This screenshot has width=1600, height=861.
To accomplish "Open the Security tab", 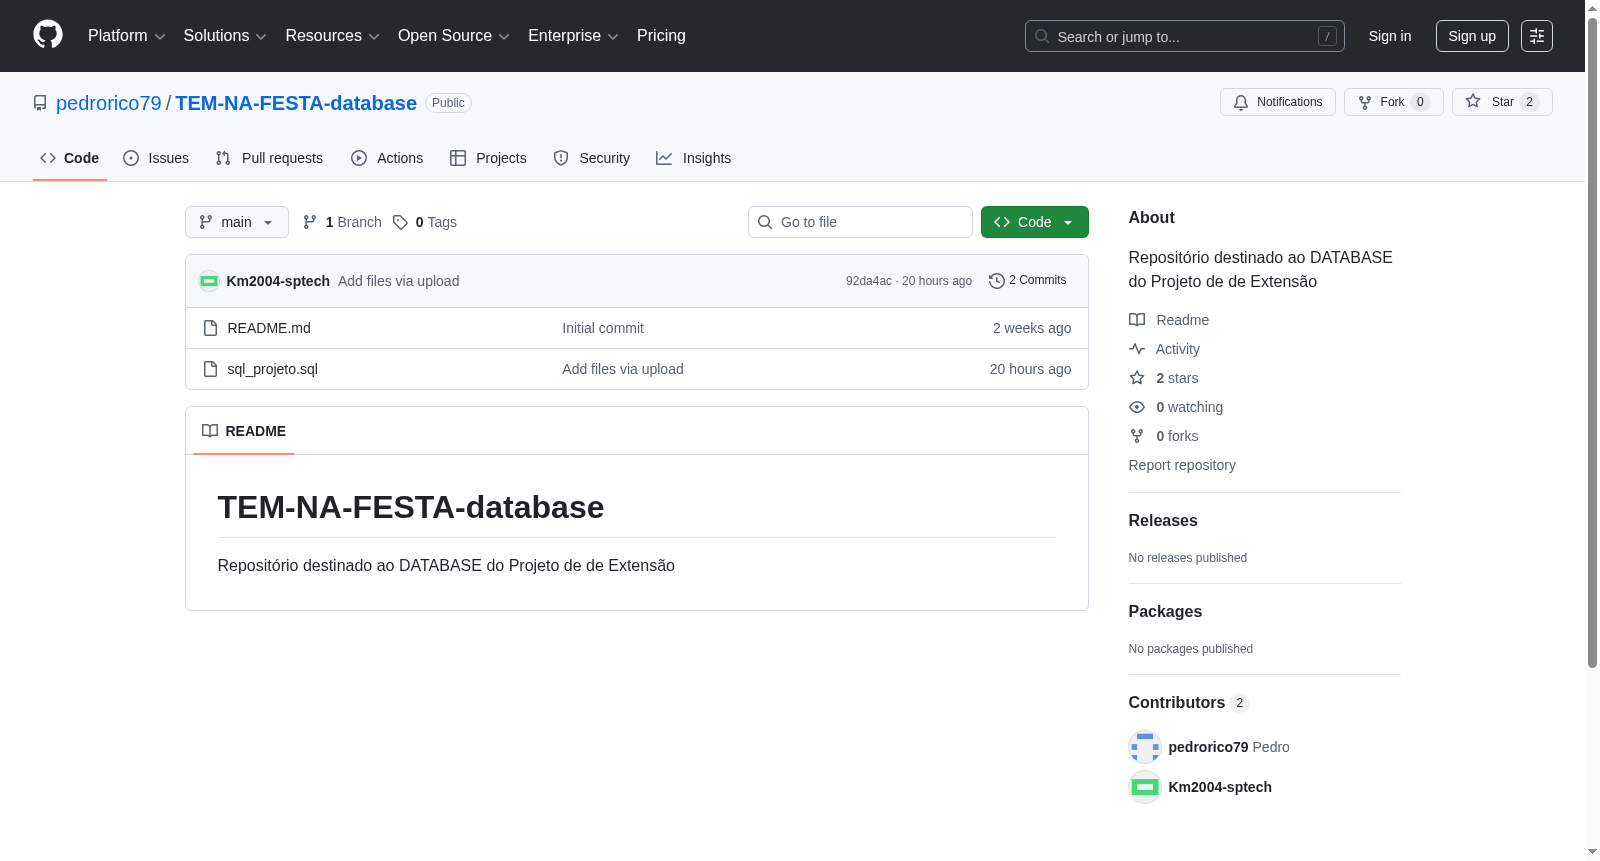I will [592, 158].
